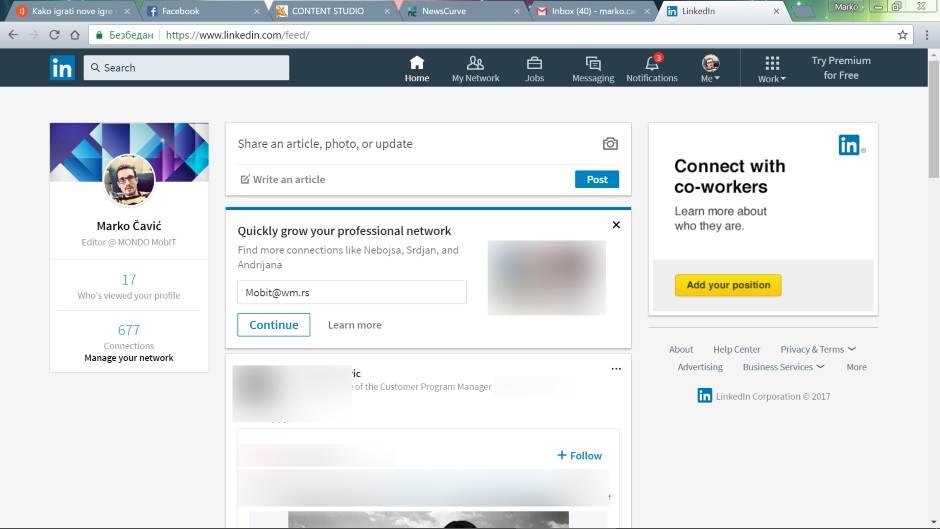Viewport: 940px width, 529px height.
Task: Open Messaging
Action: 593,68
